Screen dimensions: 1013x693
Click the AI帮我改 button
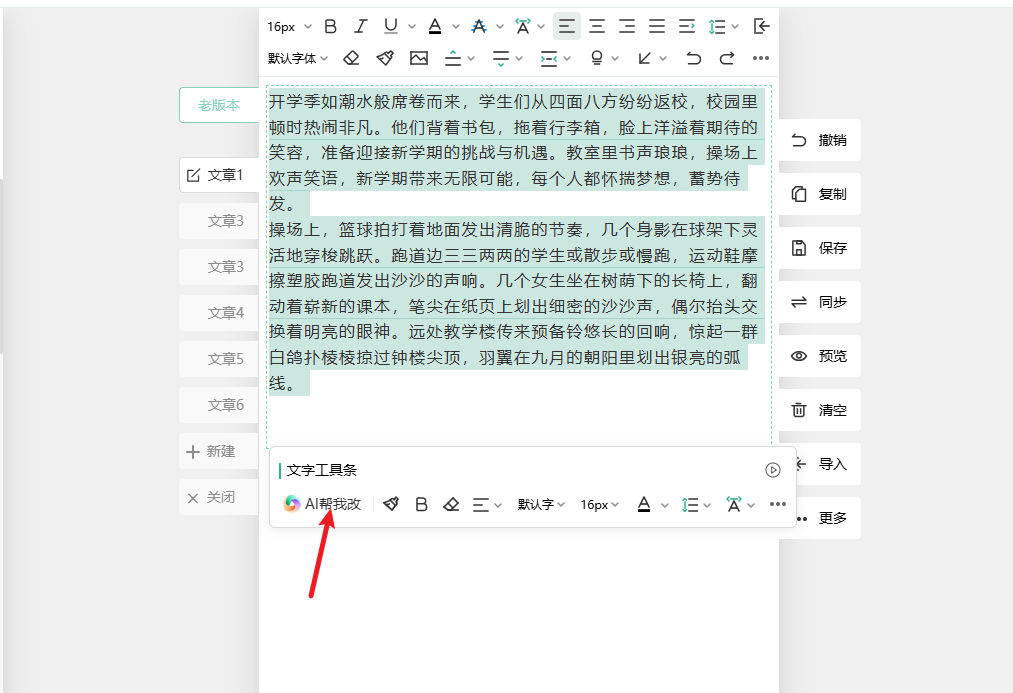click(323, 504)
